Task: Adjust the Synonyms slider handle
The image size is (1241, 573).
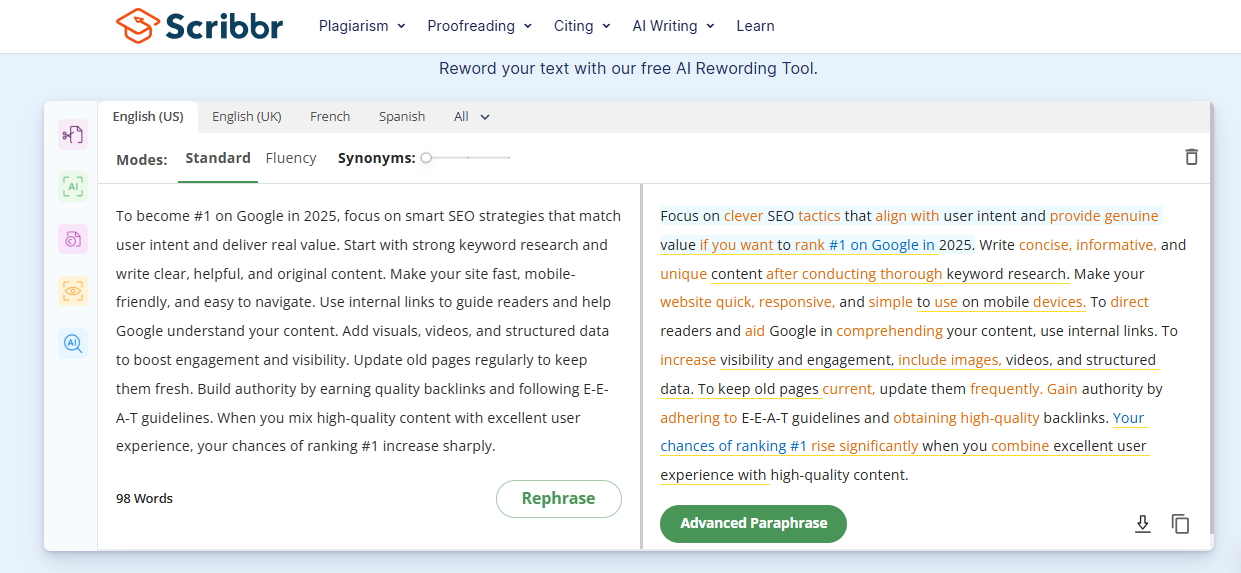Action: coord(426,158)
